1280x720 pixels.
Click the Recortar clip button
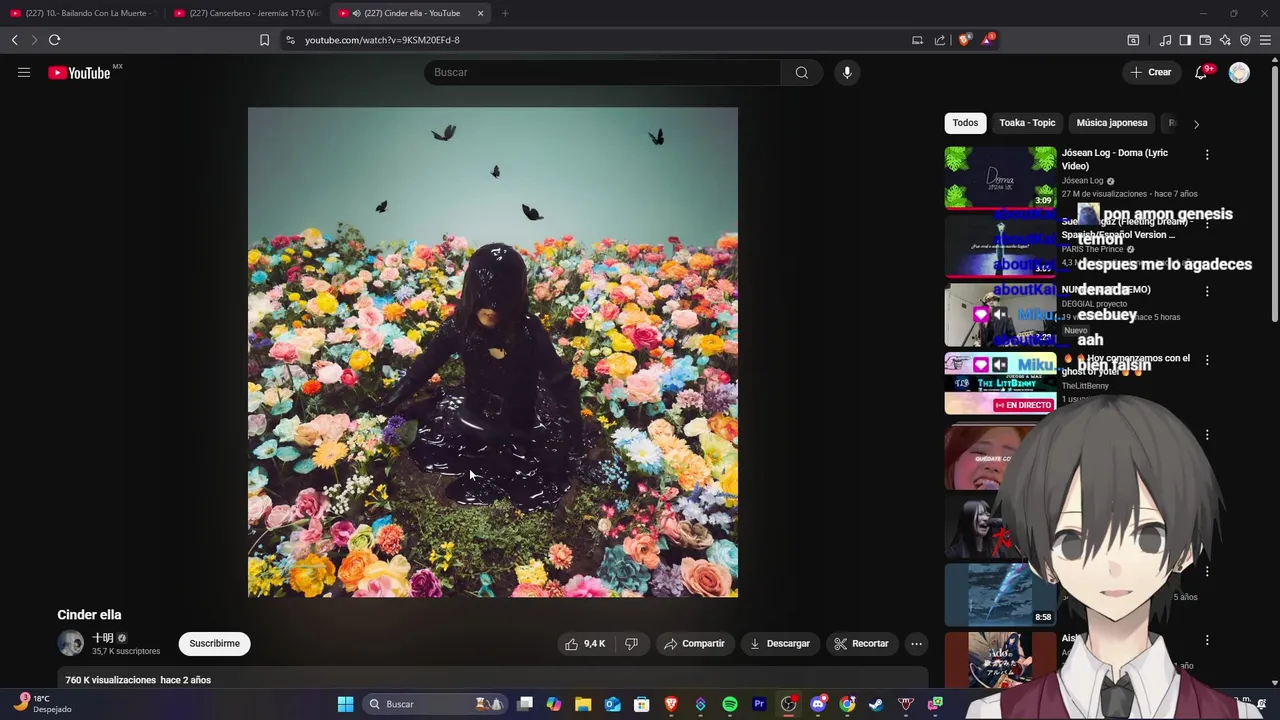point(861,644)
